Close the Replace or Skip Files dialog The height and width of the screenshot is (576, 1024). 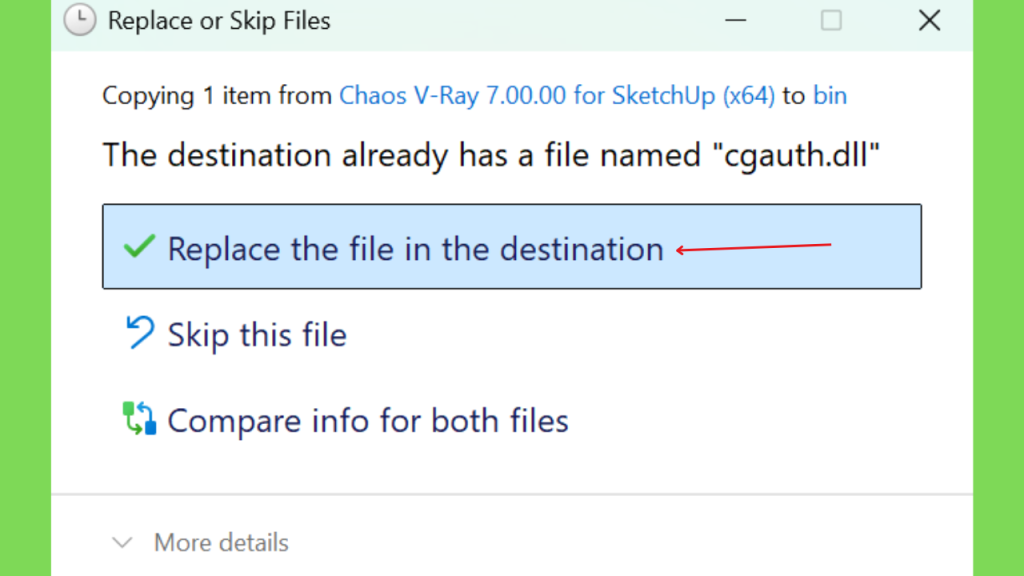[x=929, y=20]
